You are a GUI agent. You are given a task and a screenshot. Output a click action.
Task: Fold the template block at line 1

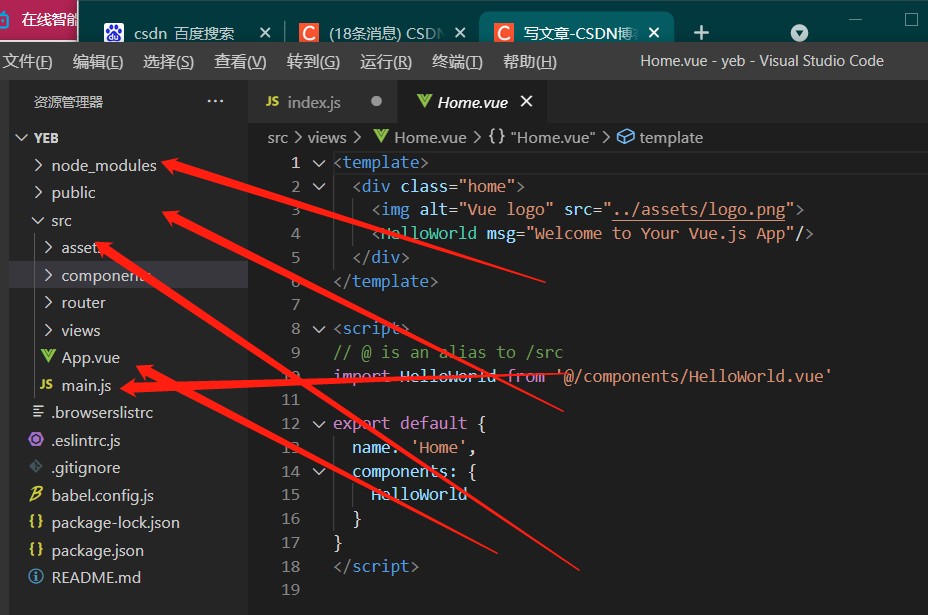[x=319, y=163]
